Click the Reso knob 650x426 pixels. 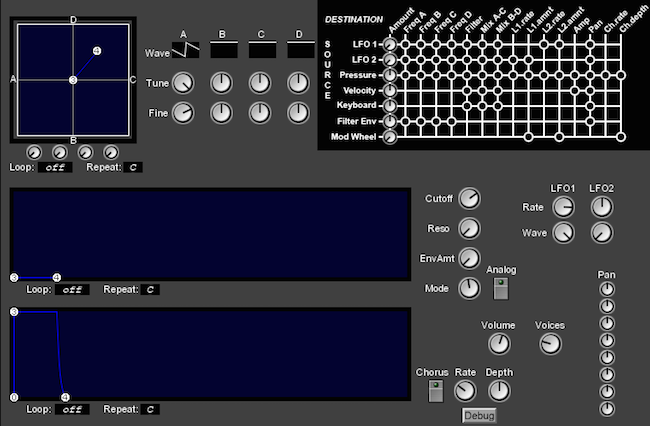click(x=469, y=229)
